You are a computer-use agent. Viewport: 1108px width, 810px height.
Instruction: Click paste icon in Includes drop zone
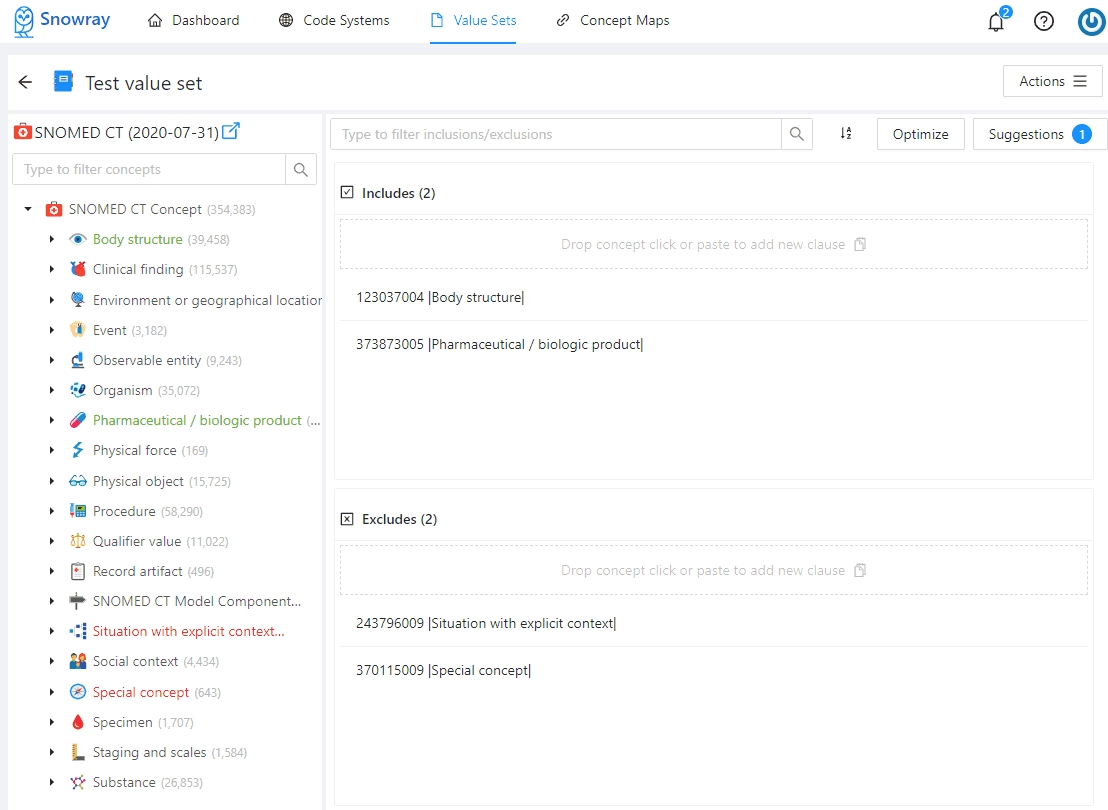pos(860,244)
